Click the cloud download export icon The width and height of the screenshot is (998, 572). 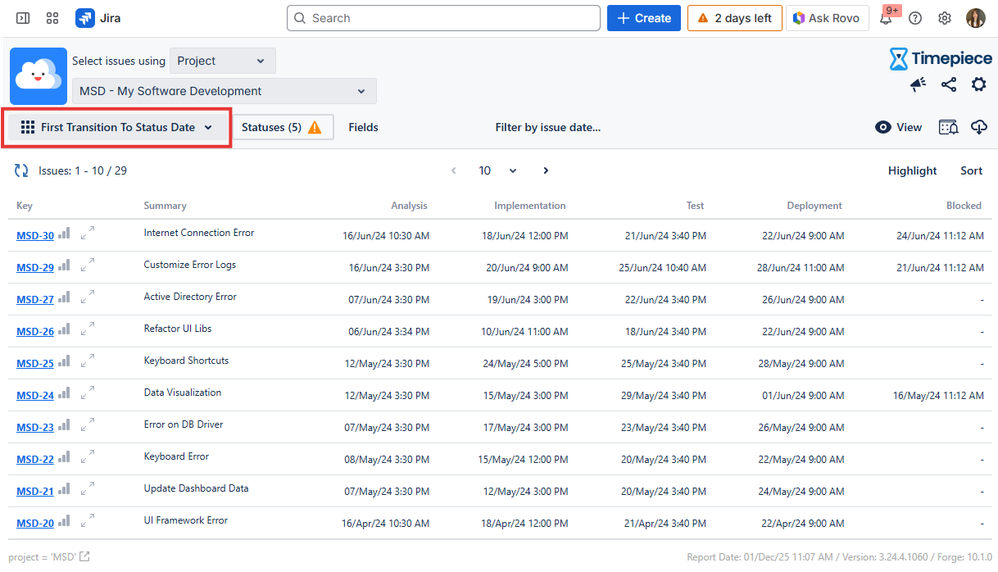(979, 127)
